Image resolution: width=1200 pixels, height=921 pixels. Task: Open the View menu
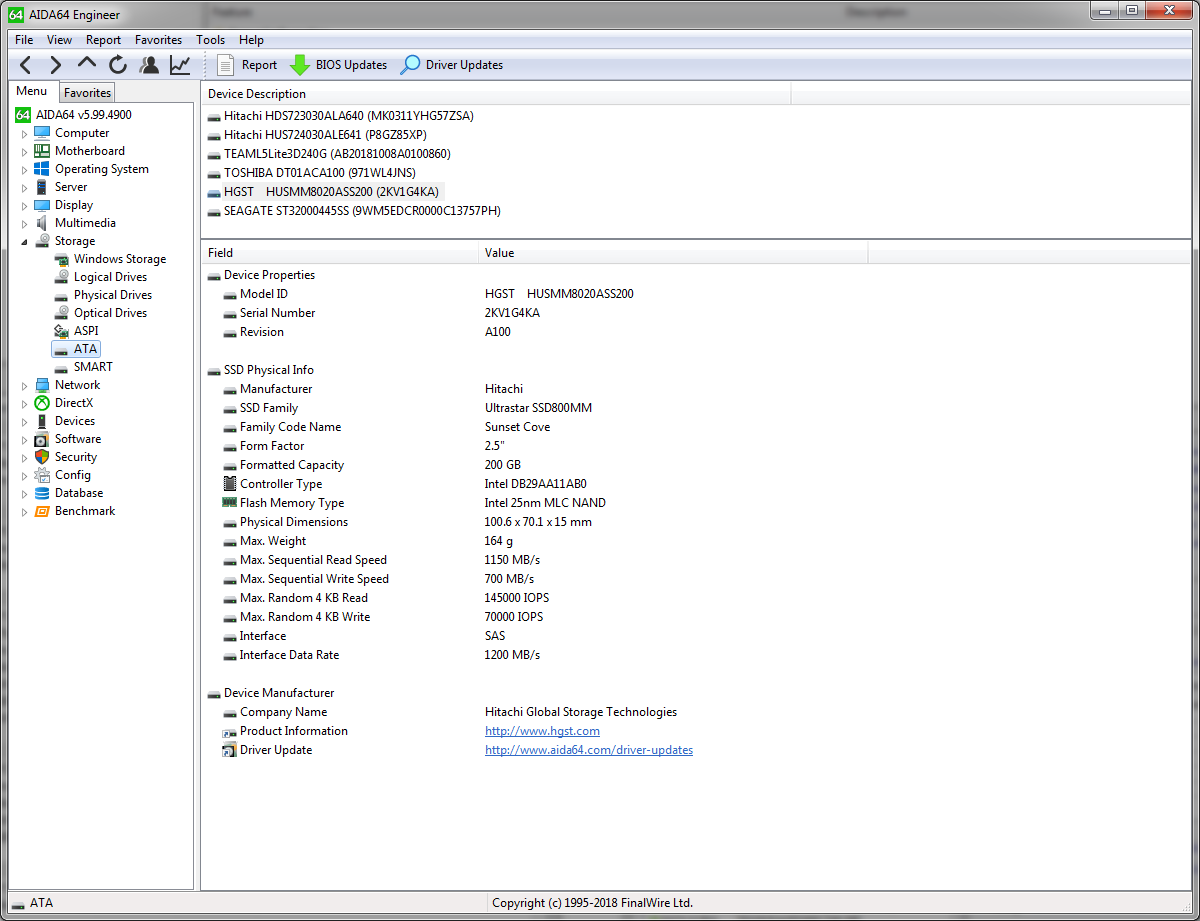(59, 40)
